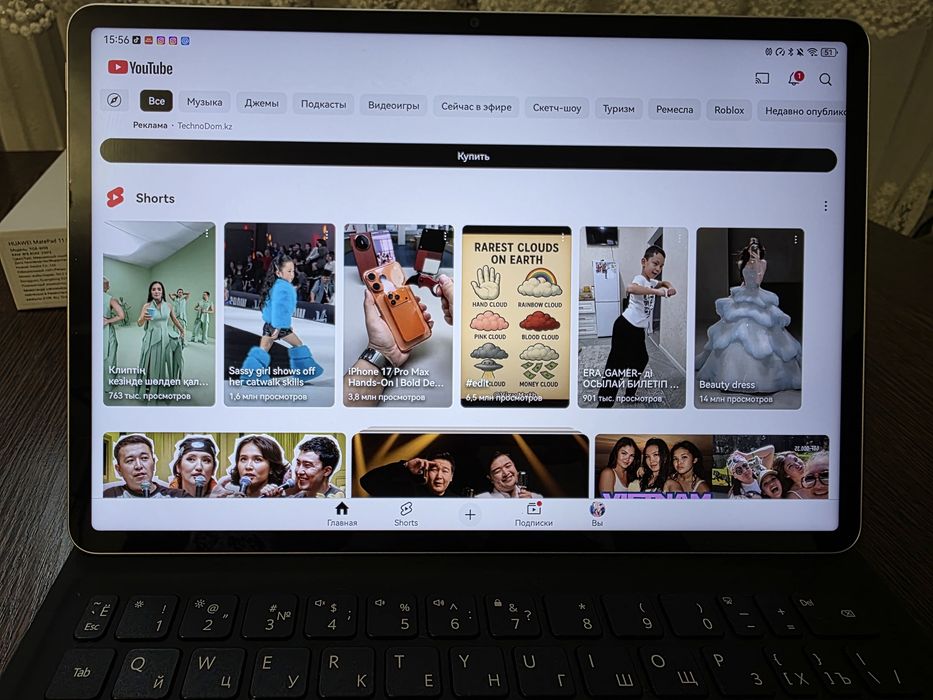
Task: Go to Главная home tab
Action: pyautogui.click(x=342, y=514)
